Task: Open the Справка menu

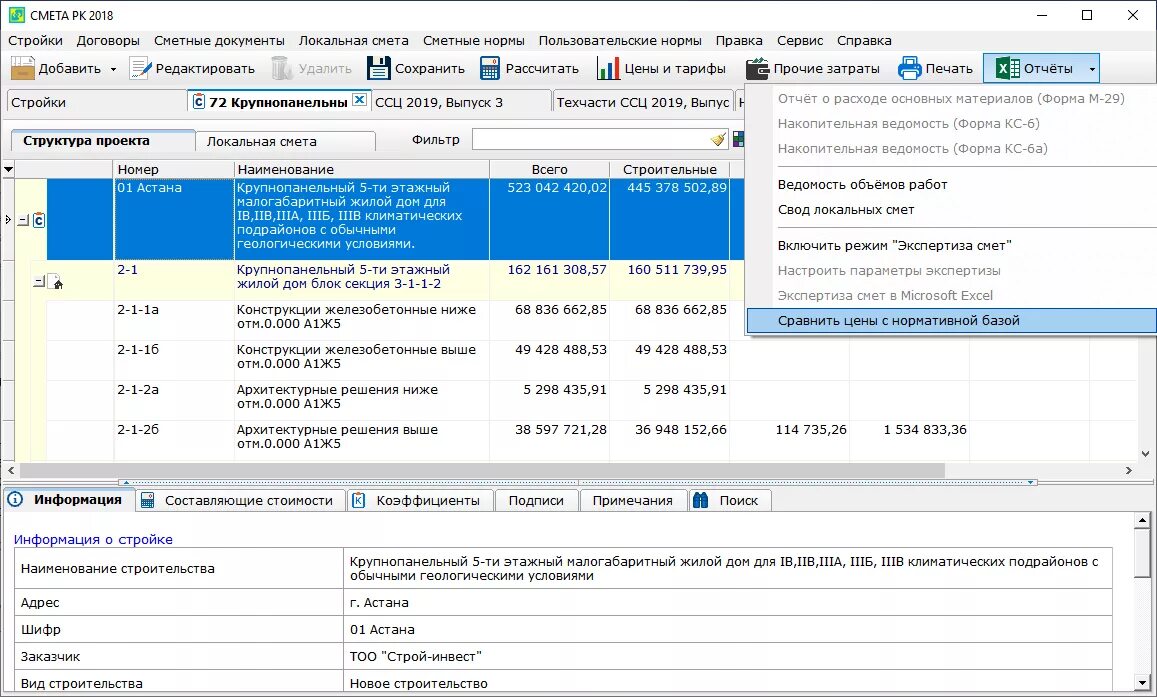Action: 864,41
